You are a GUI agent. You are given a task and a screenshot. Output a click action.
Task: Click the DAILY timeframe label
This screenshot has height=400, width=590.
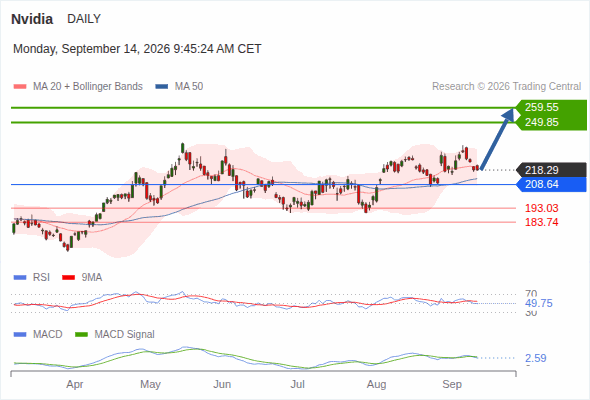click(84, 19)
